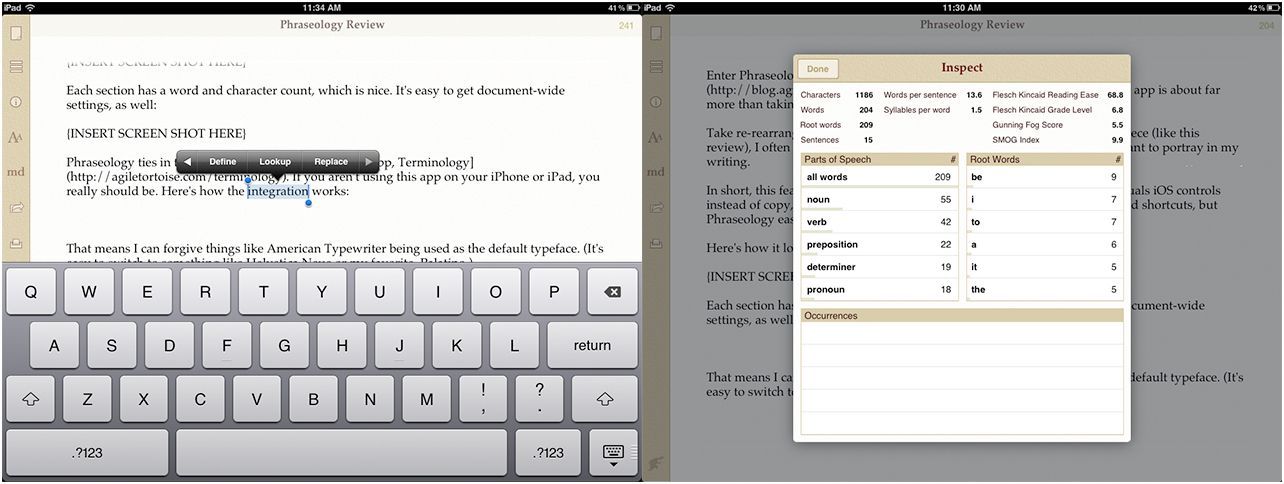The height and width of the screenshot is (484, 1284).
Task: Select the 'all words' row in Parts of Speech
Action: 879,177
